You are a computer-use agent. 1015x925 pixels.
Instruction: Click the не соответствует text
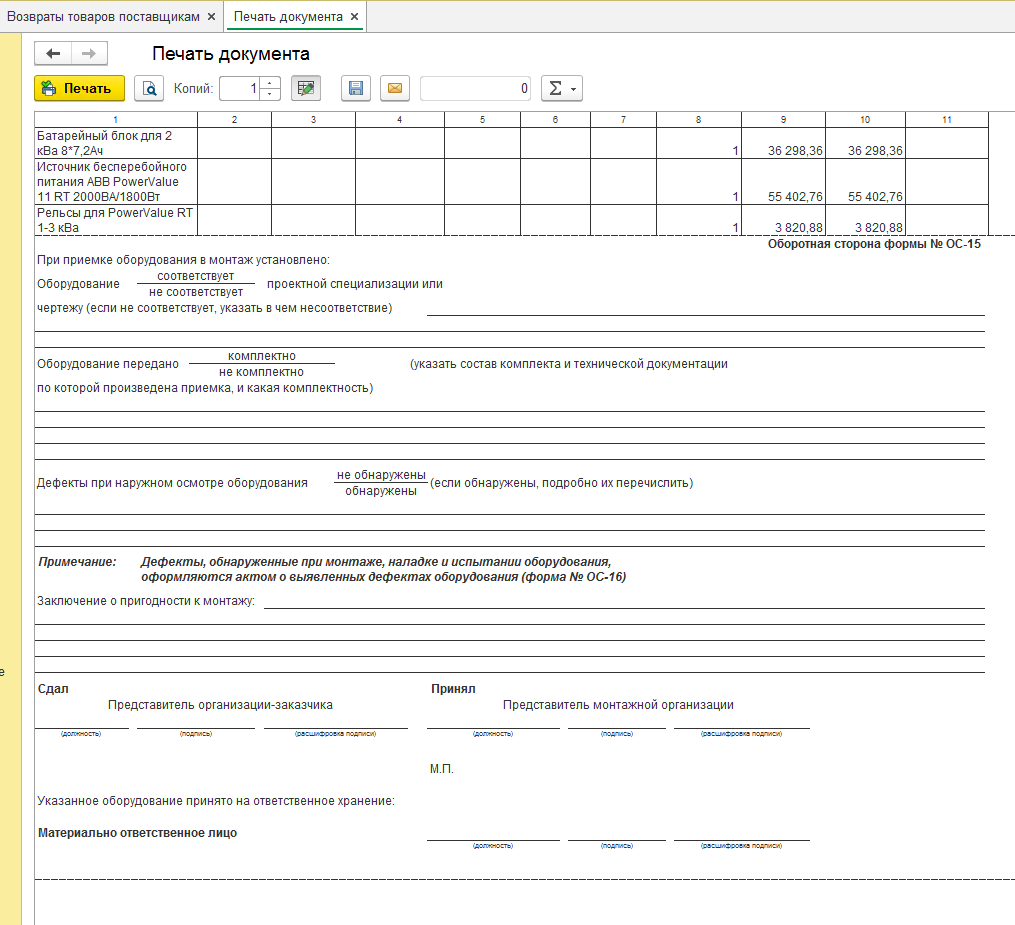[x=196, y=293]
